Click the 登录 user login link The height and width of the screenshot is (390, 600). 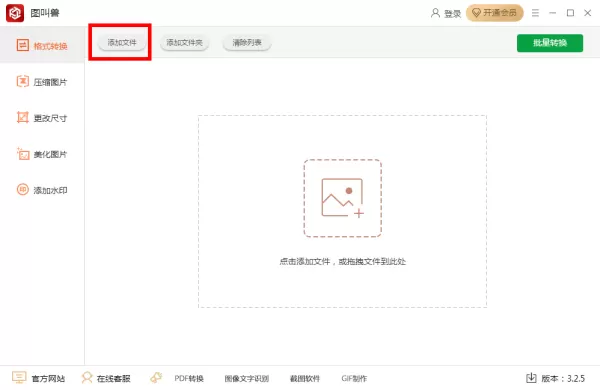(446, 13)
